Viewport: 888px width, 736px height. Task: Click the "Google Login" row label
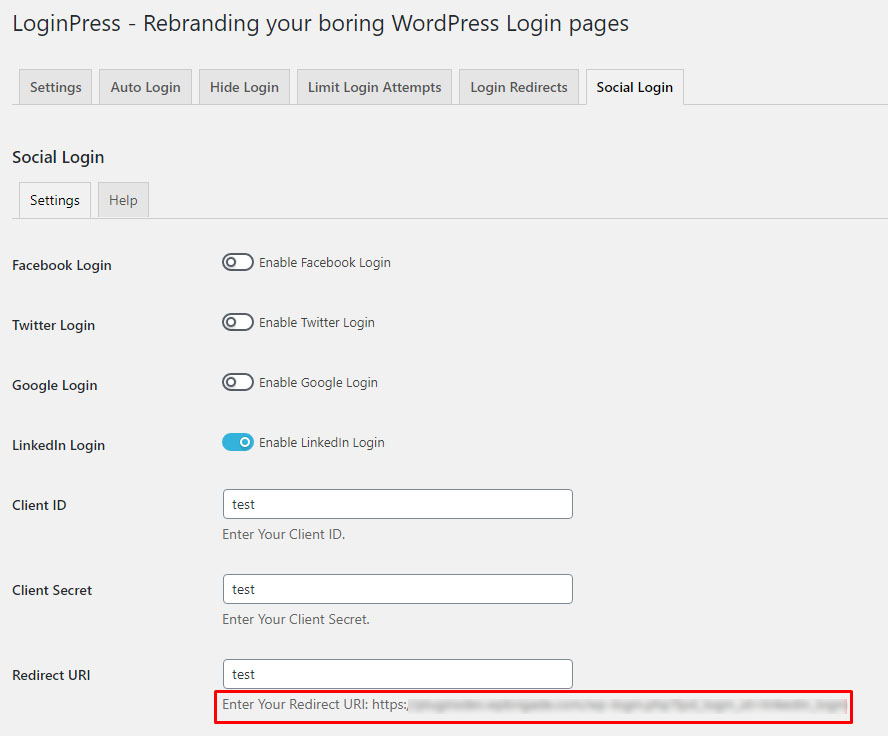(x=55, y=386)
